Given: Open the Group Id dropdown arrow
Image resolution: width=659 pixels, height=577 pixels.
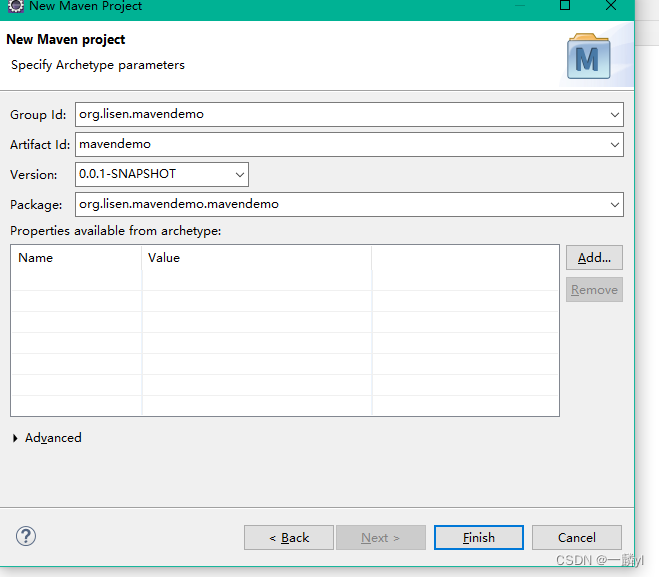Looking at the screenshot, I should click(614, 114).
